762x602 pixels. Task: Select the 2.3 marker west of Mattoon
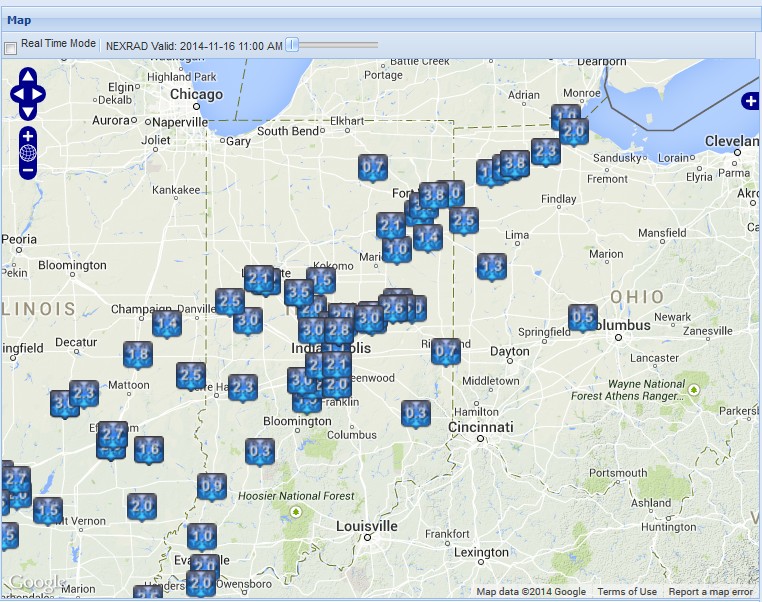coord(84,394)
